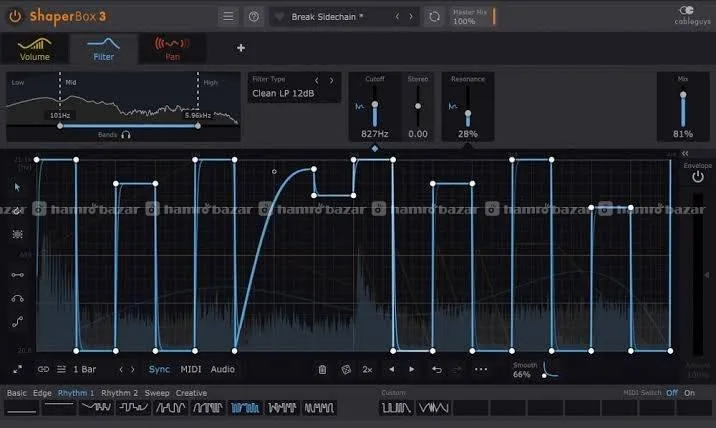This screenshot has width=716, height=428.
Task: Enable MIDI trigger mode
Action: (190, 369)
